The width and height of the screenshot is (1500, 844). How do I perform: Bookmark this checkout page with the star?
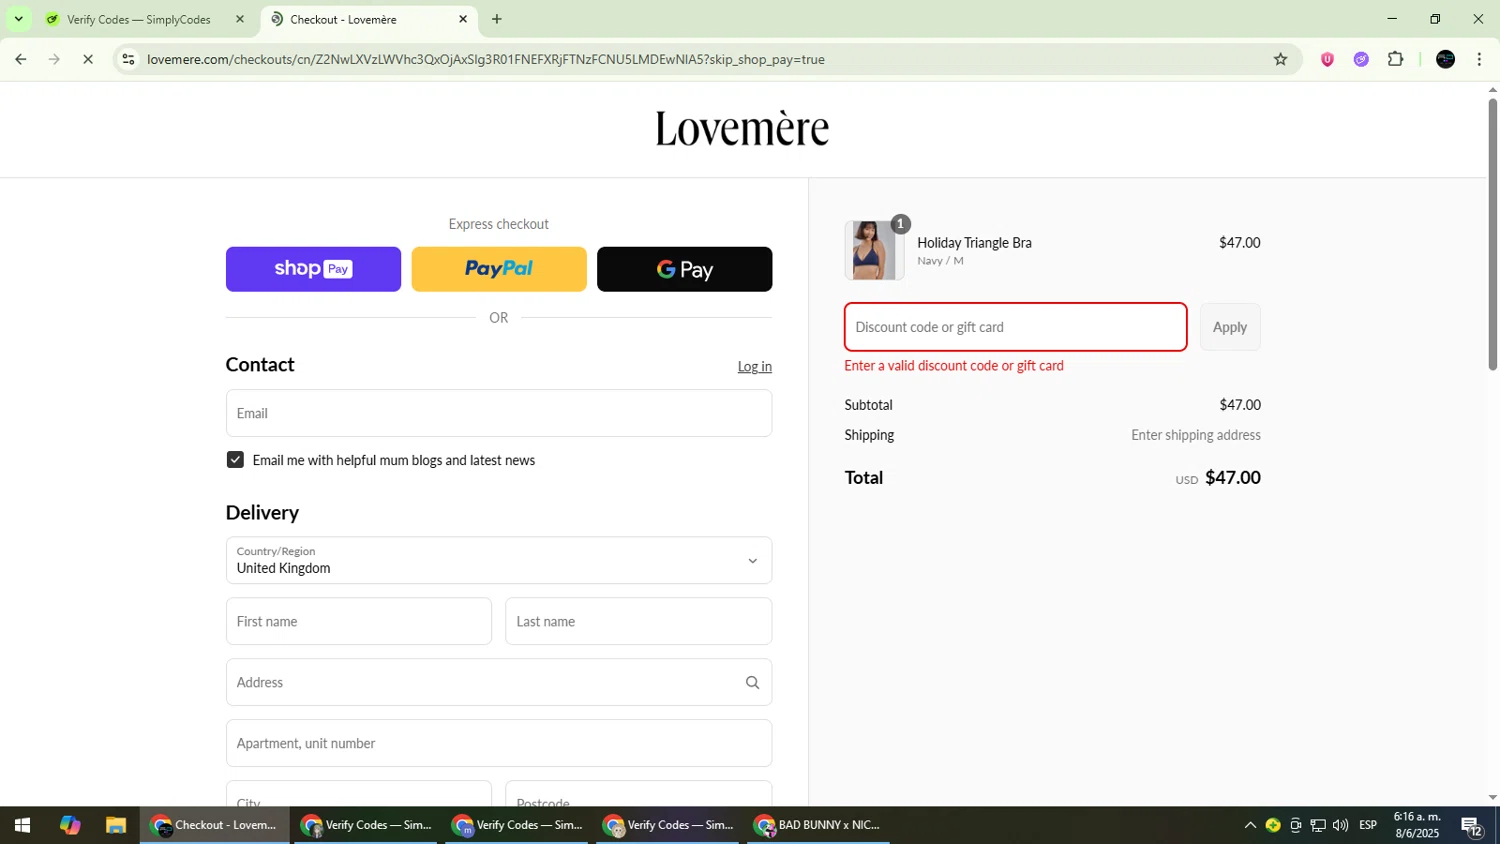(x=1280, y=60)
